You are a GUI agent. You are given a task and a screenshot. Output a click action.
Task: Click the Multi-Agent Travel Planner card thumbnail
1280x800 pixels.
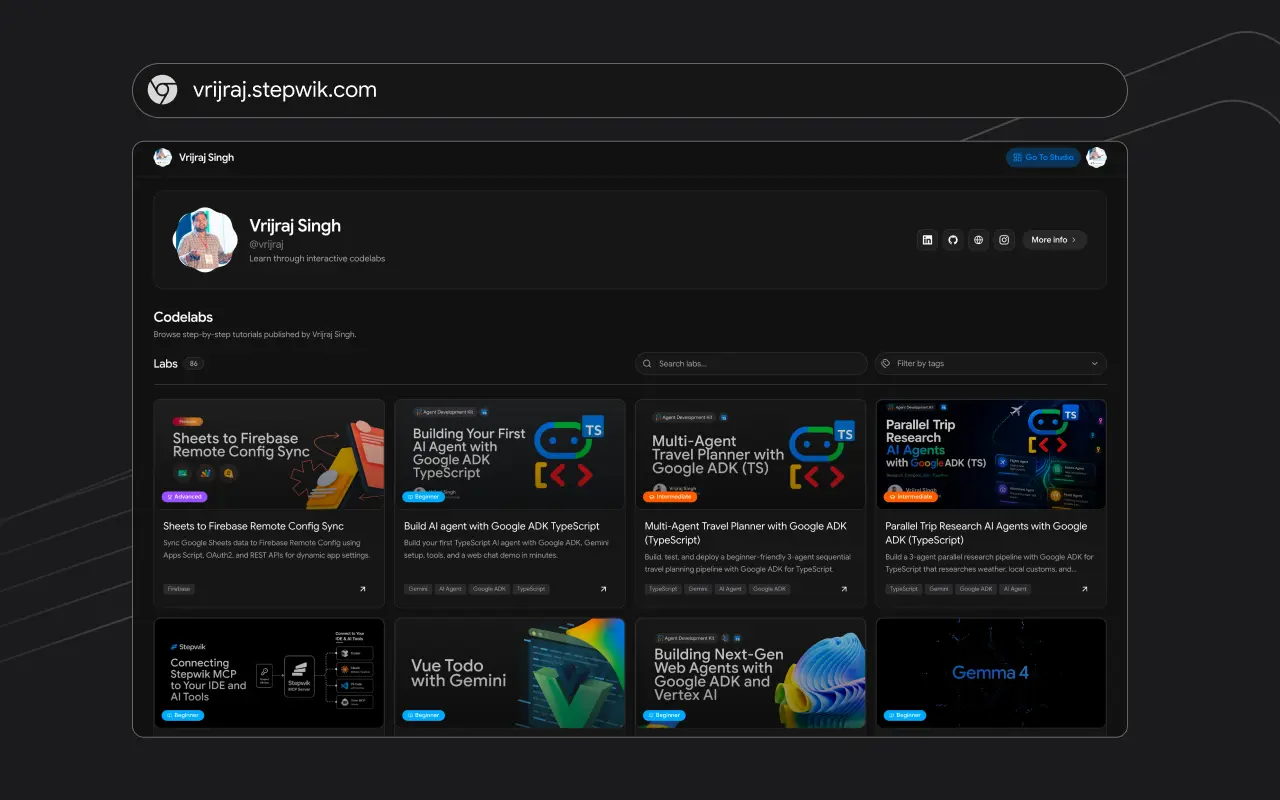pos(751,455)
